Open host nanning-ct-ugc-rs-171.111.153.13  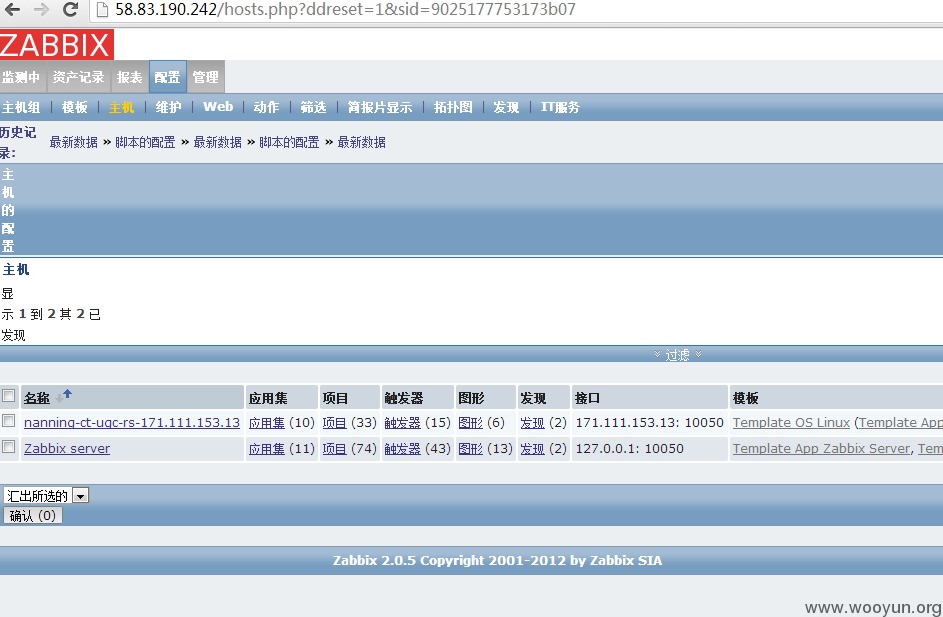(132, 423)
